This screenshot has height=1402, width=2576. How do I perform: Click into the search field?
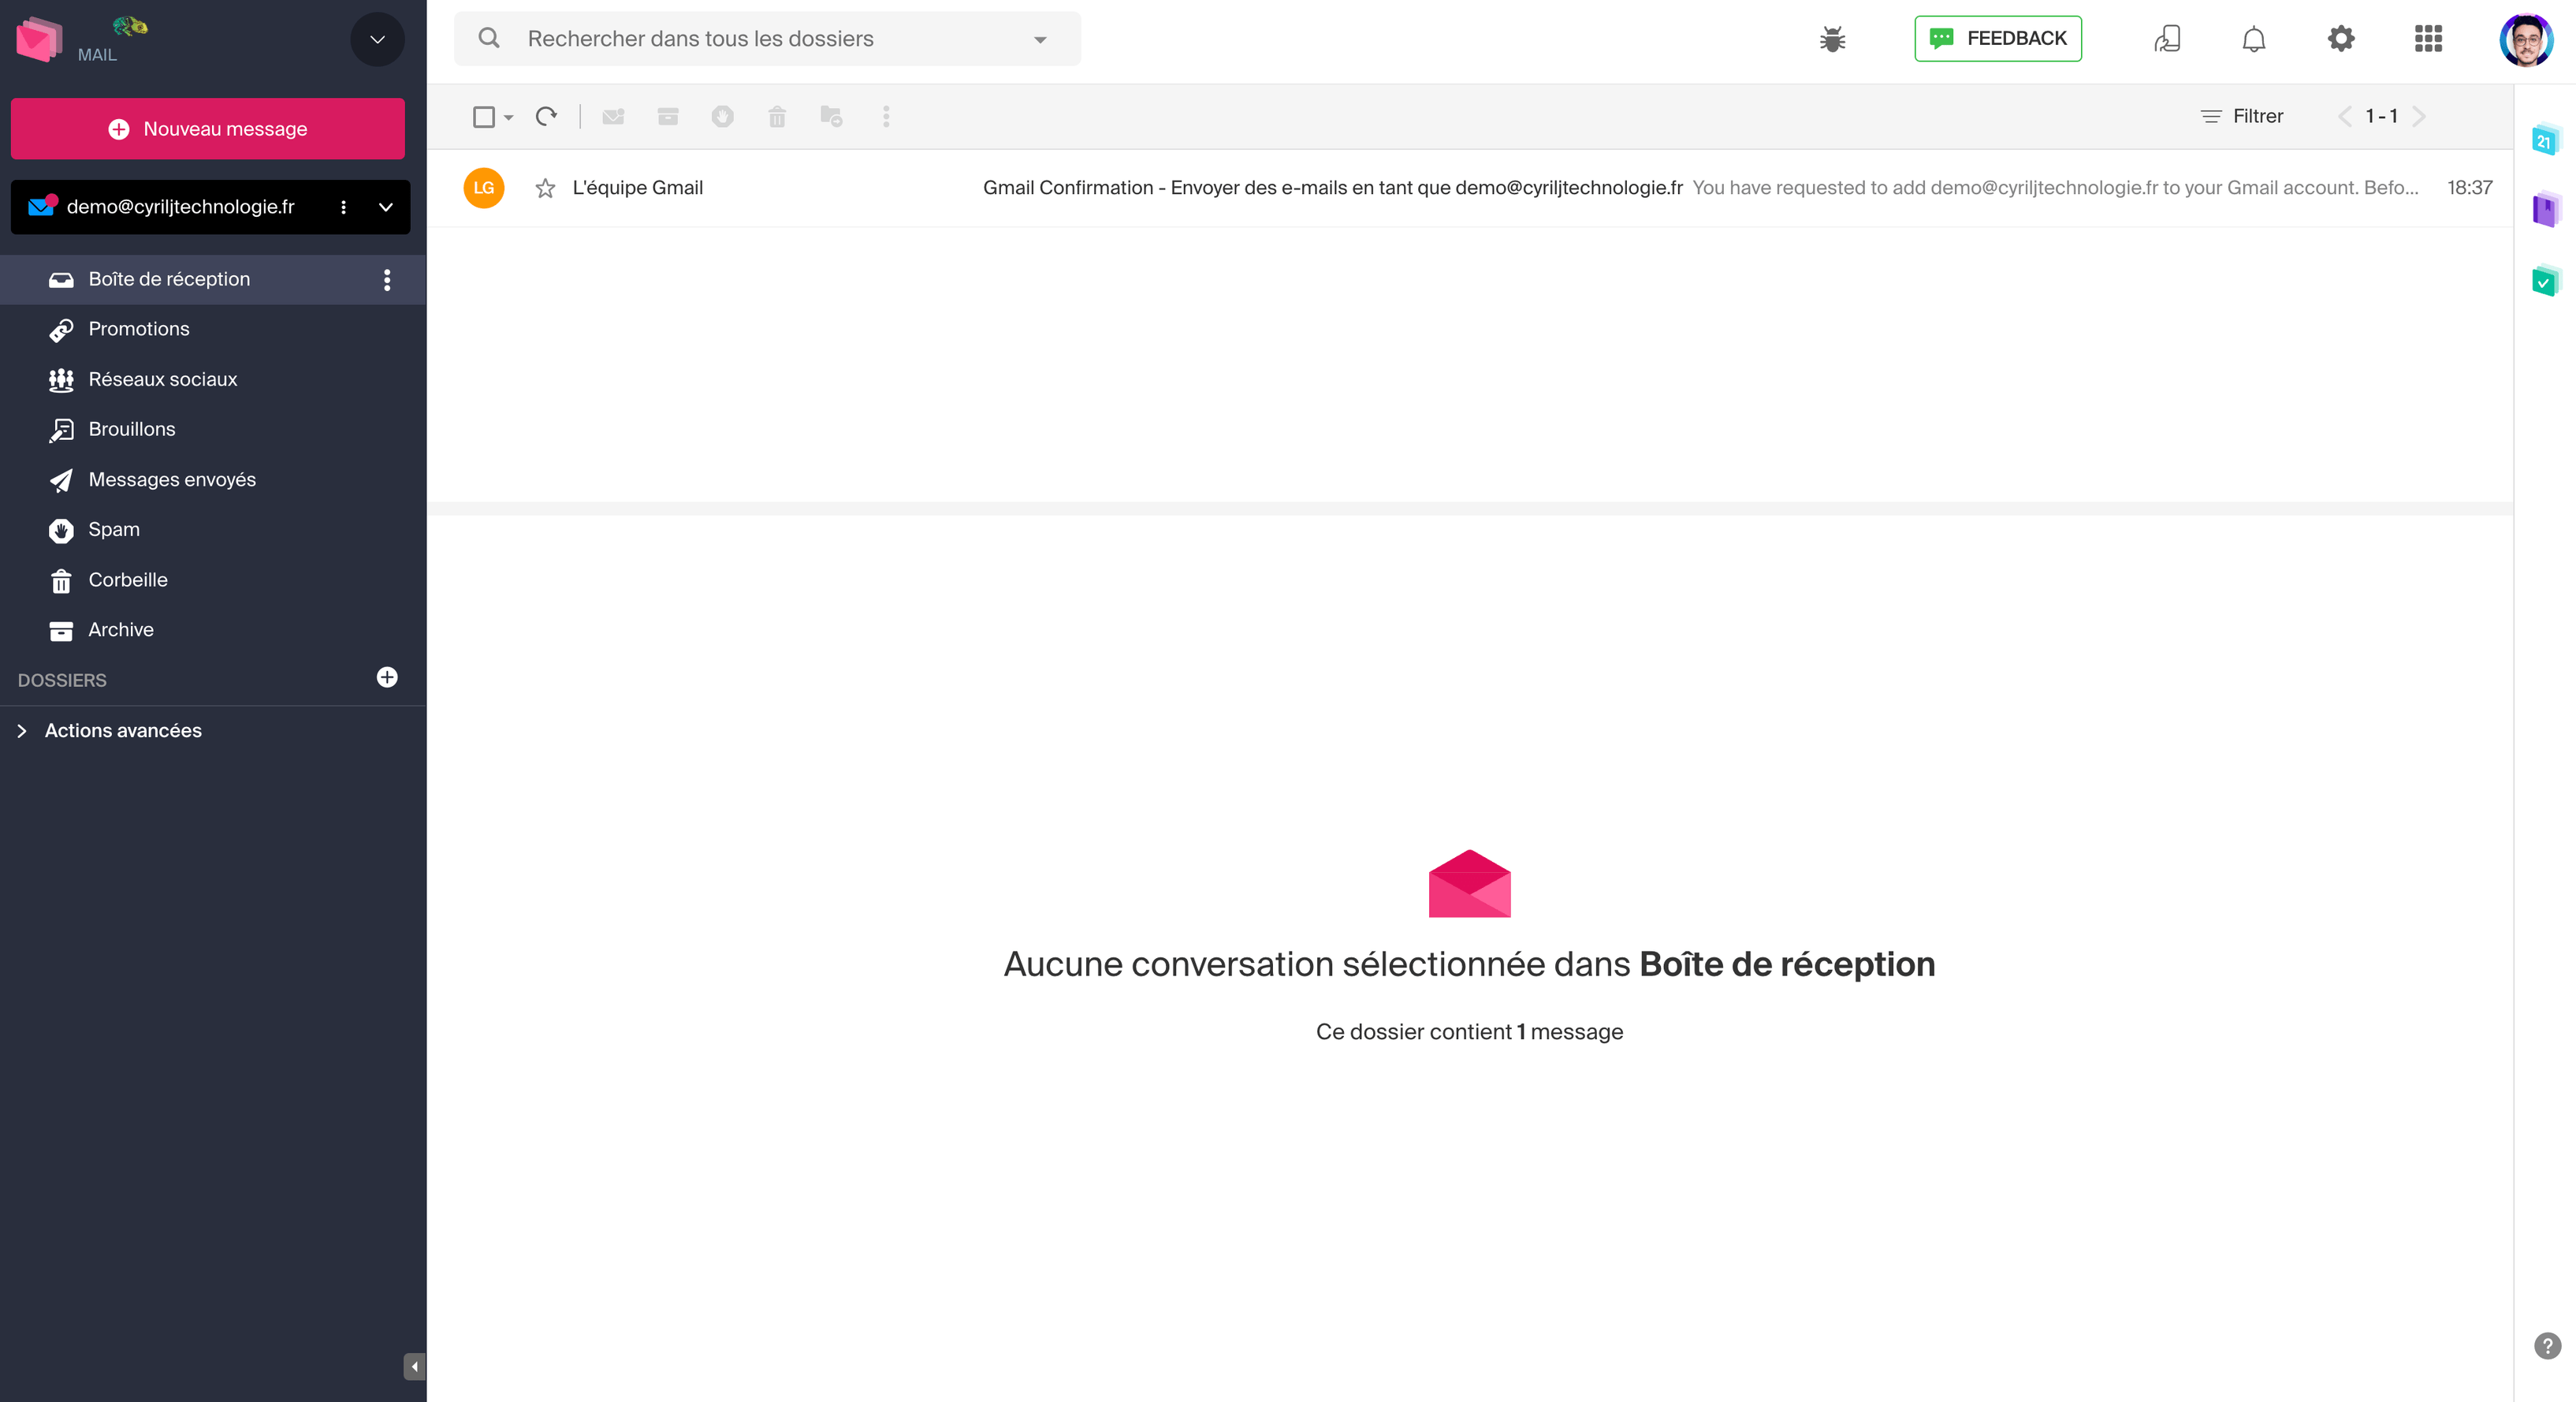pyautogui.click(x=760, y=39)
